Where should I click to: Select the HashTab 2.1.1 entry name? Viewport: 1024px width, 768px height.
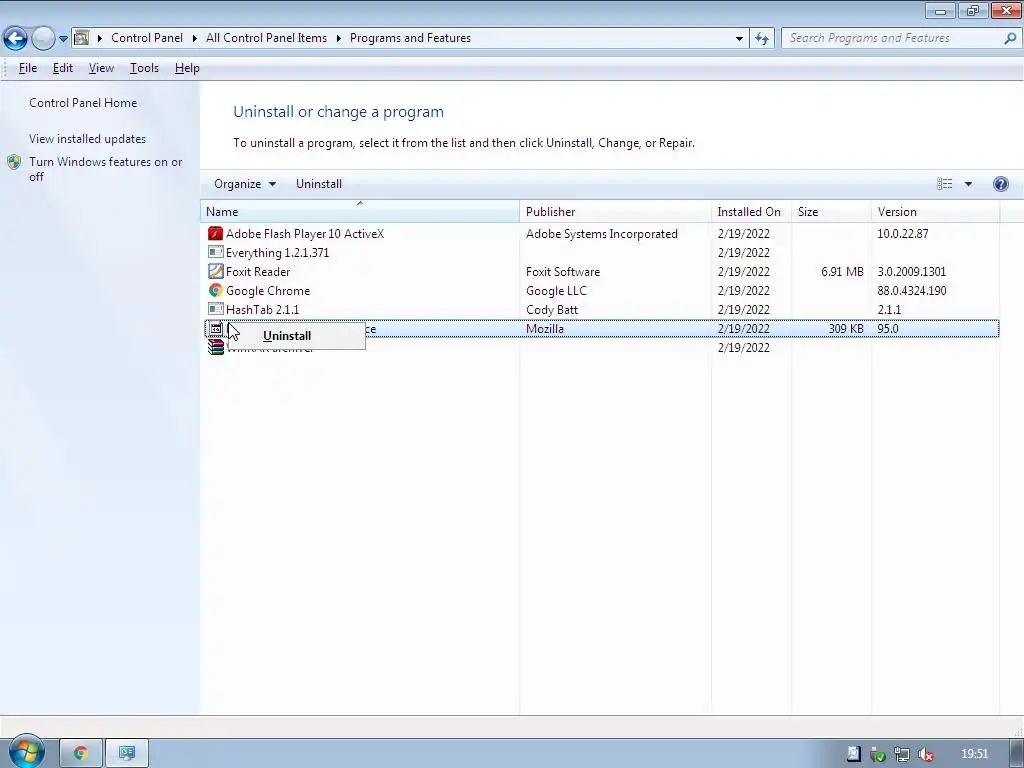(263, 310)
